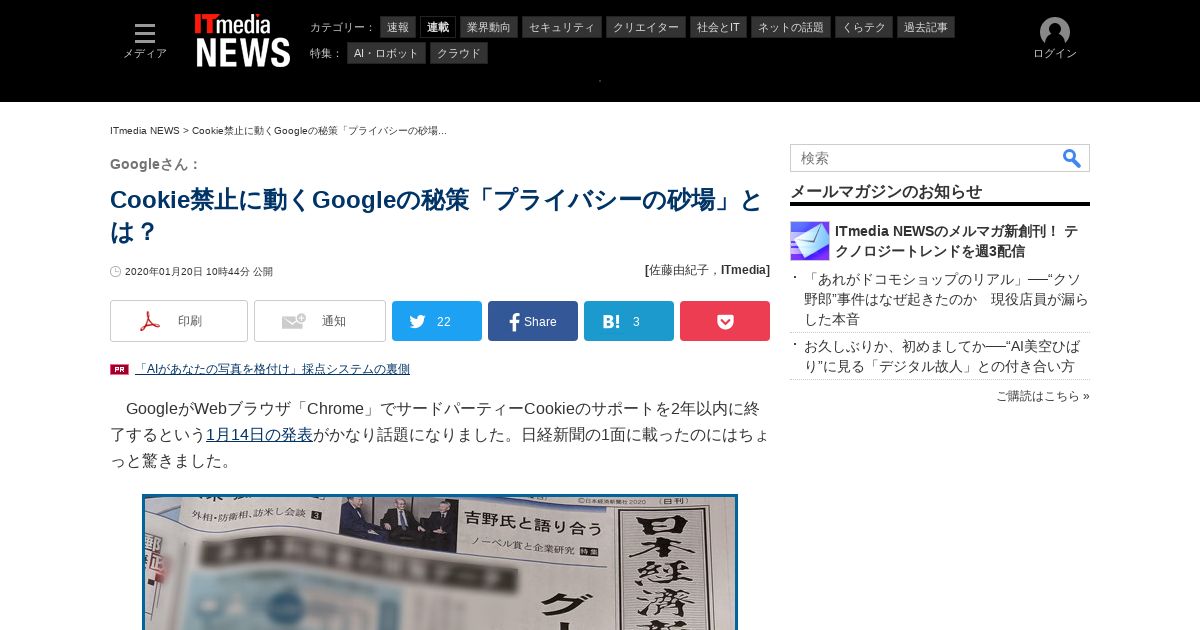Click the 通知 mail notification button
This screenshot has height=630, width=1200.
click(x=320, y=321)
